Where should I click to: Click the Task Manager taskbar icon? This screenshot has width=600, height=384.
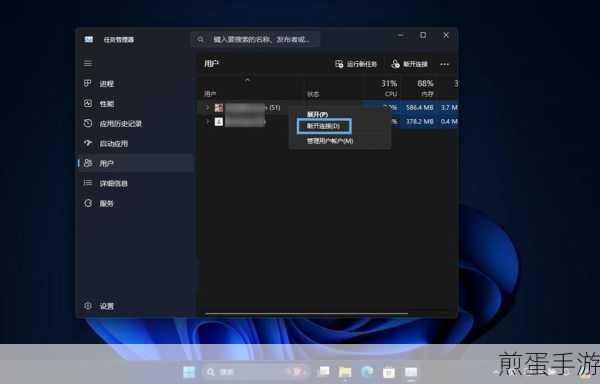[411, 372]
